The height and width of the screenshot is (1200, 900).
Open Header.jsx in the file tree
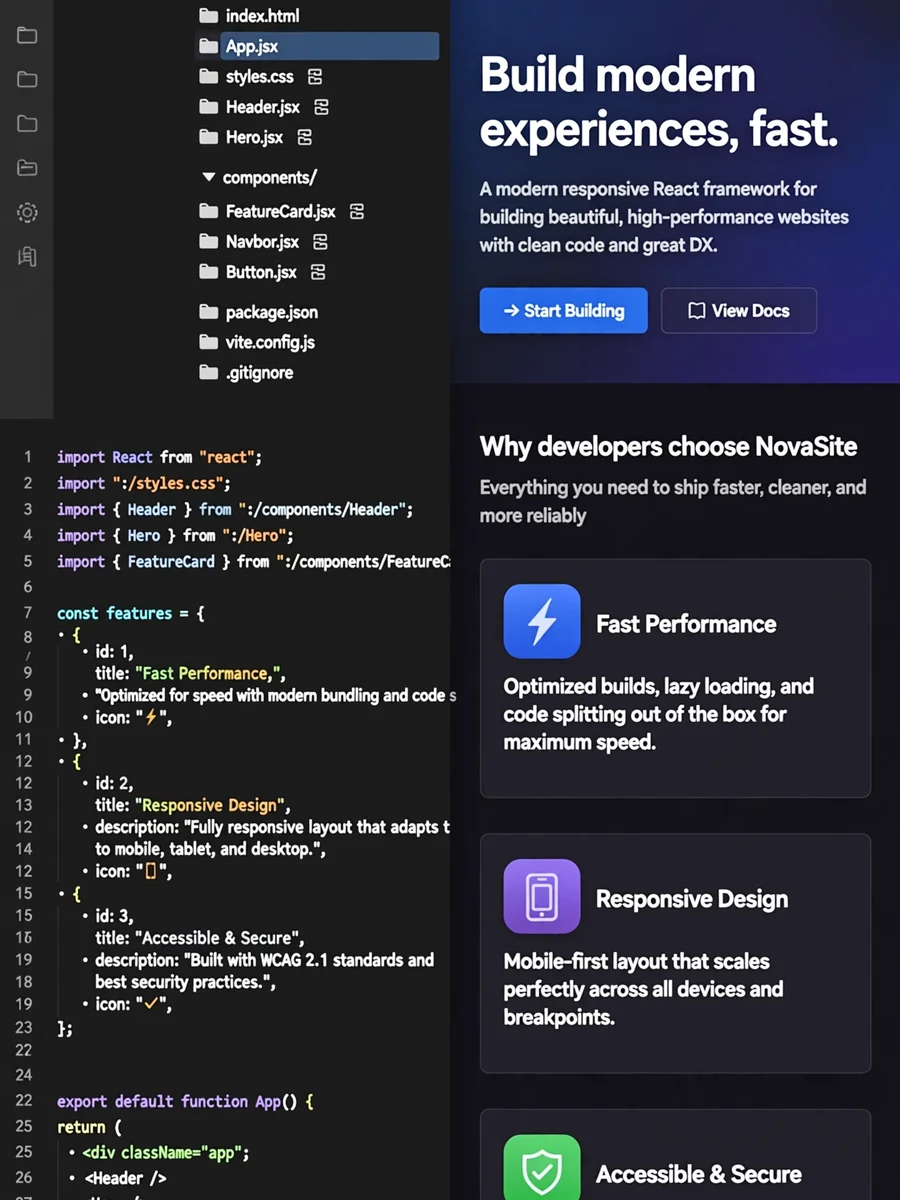tap(263, 107)
